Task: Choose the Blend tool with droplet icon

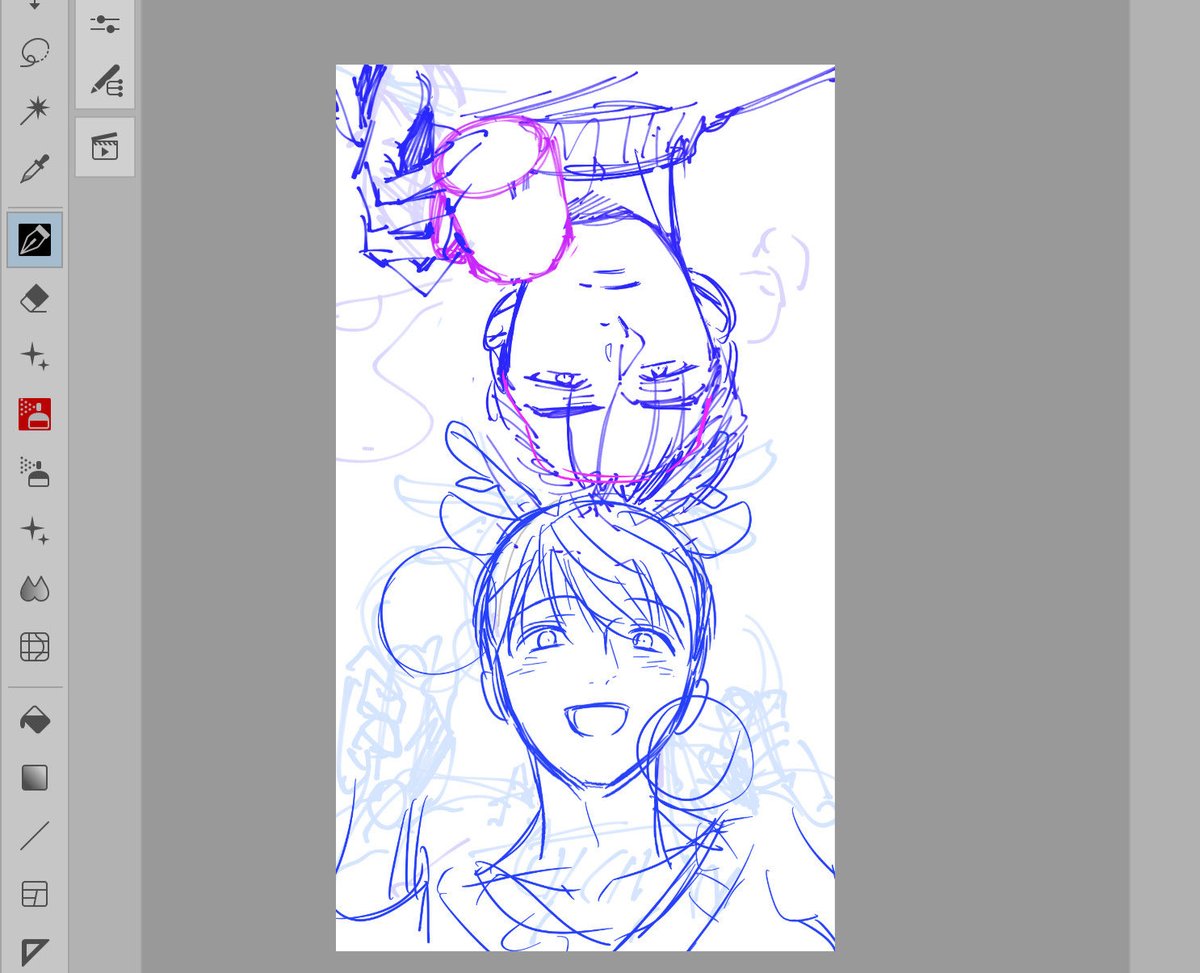Action: click(35, 588)
